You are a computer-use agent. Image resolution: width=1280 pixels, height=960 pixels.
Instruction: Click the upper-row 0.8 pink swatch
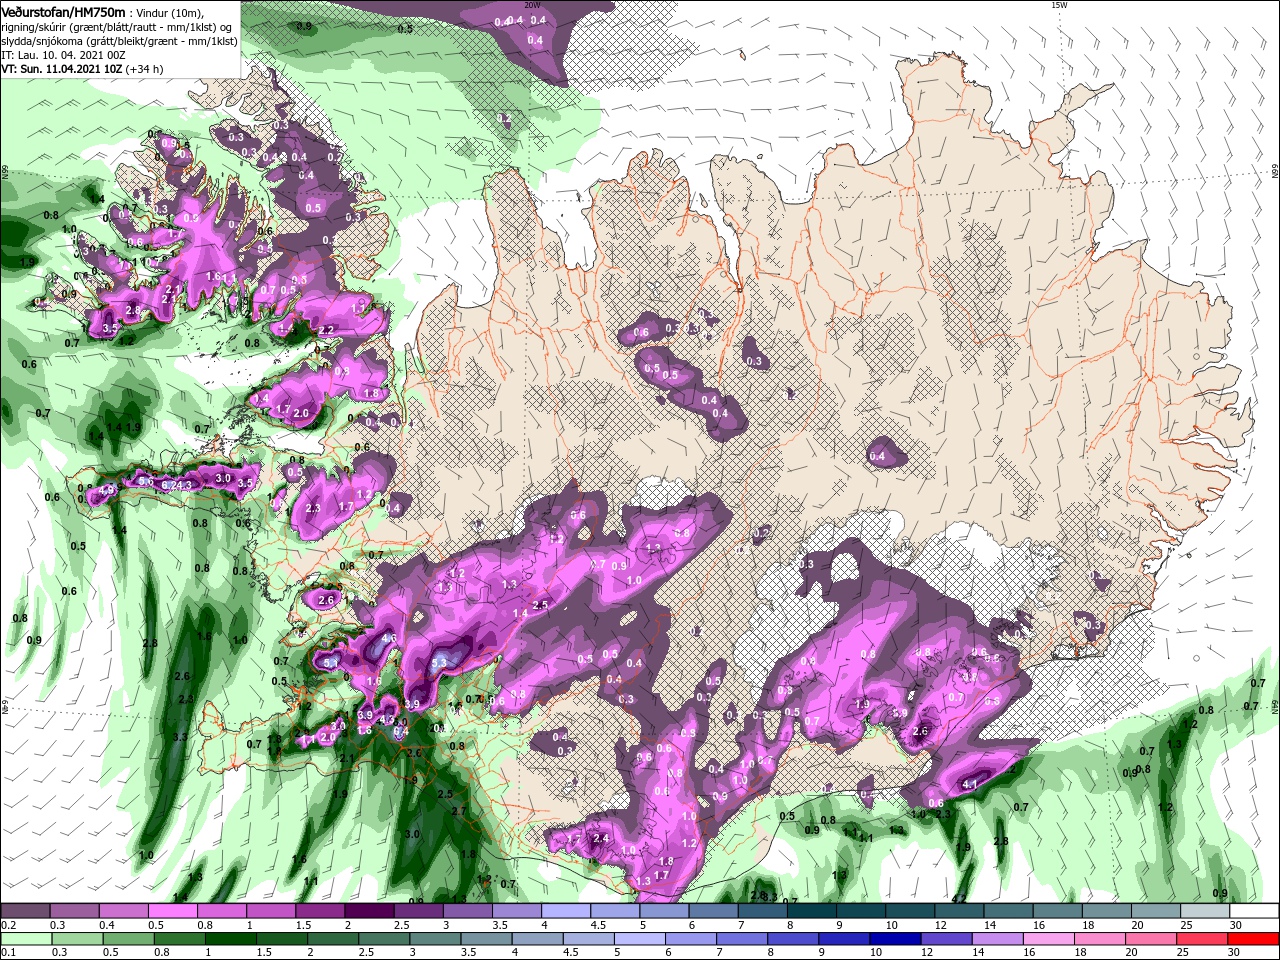[x=222, y=911]
